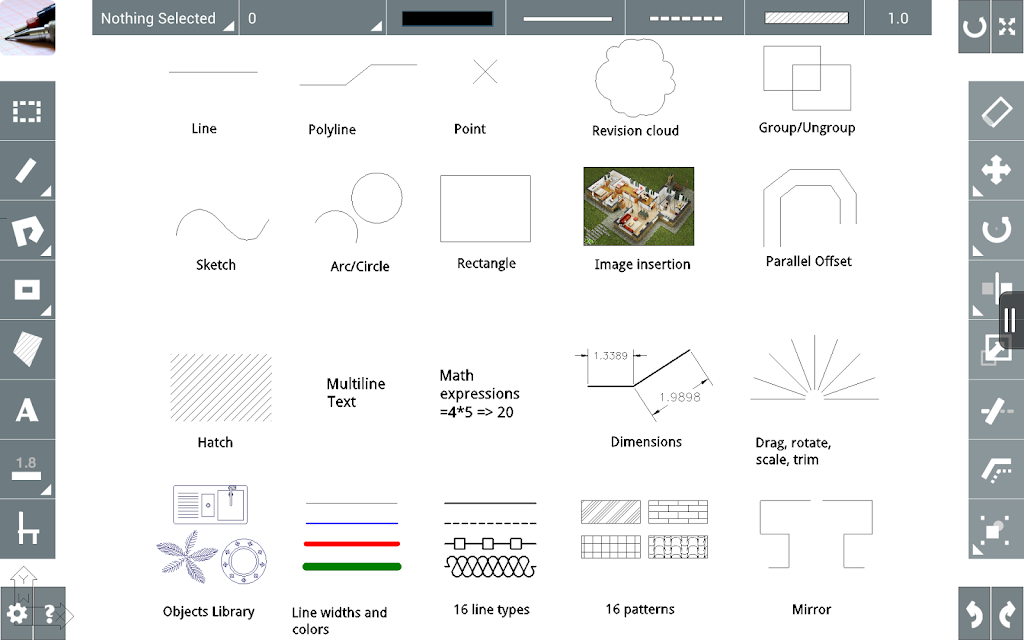1024x640 pixels.
Task: Open the layer 0 dropdown
Action: coord(312,18)
